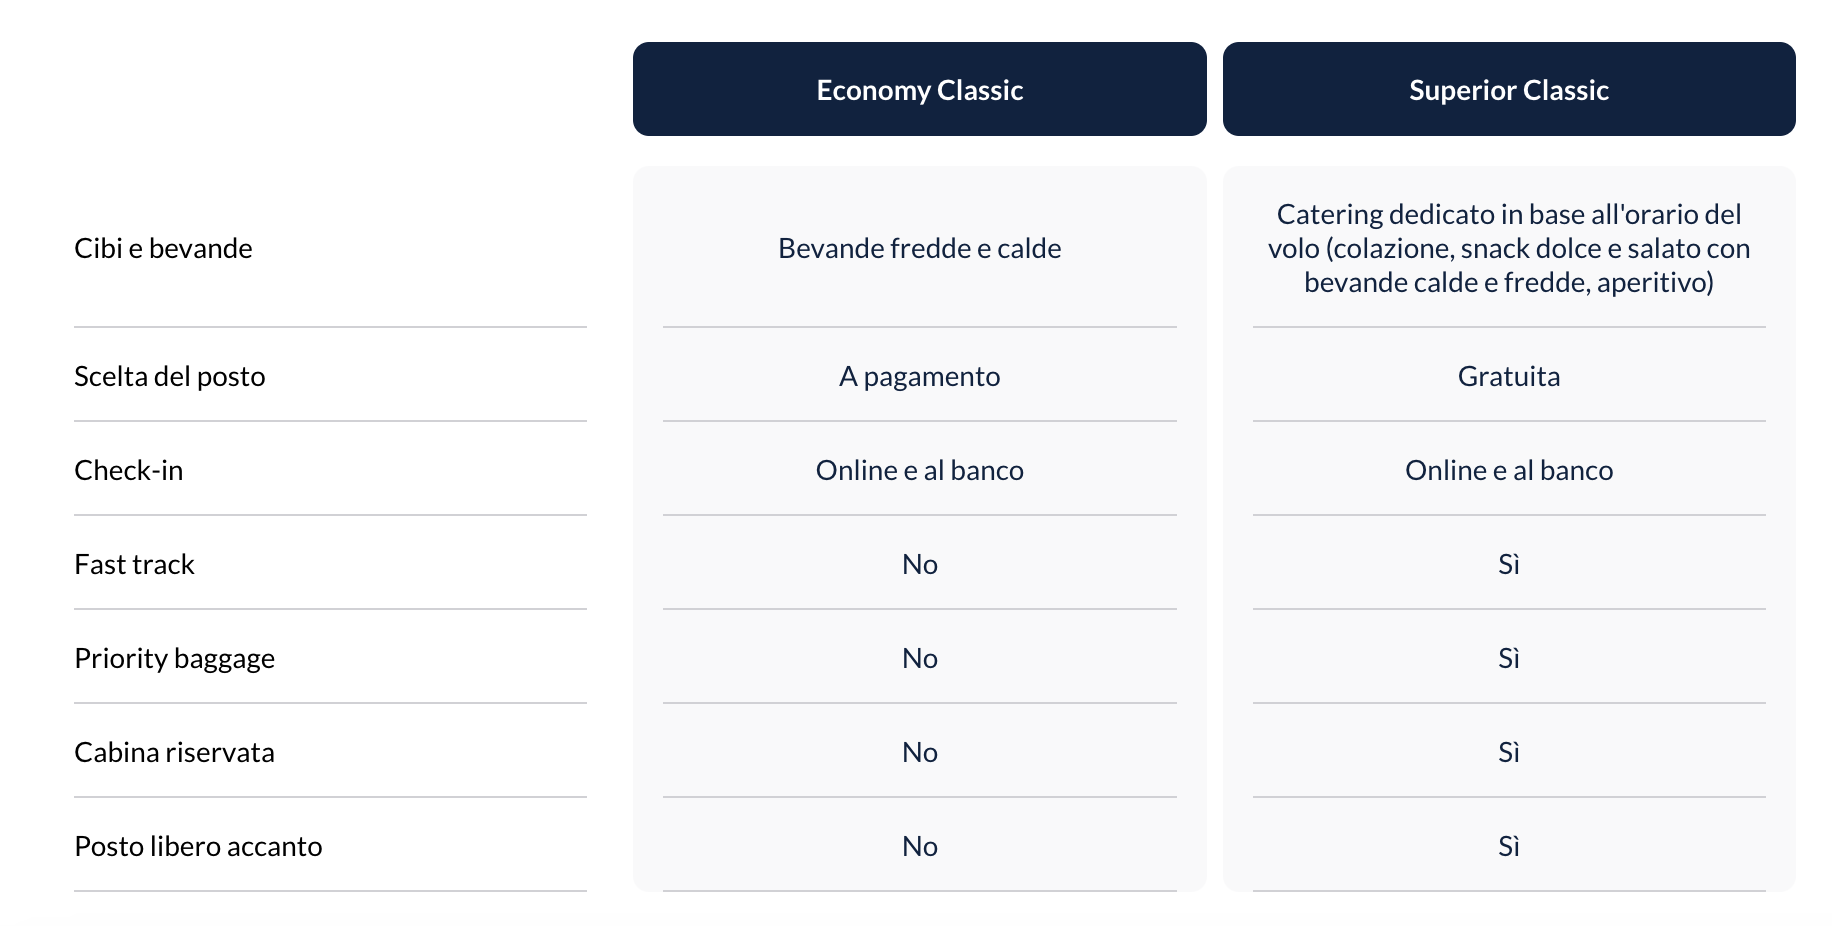
Task: Click the Gratuita seat choice cell
Action: pyautogui.click(x=1509, y=376)
